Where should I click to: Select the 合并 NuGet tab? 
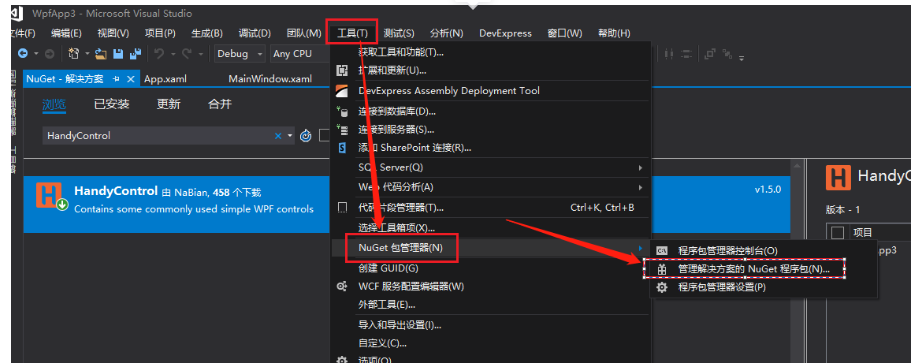click(220, 104)
